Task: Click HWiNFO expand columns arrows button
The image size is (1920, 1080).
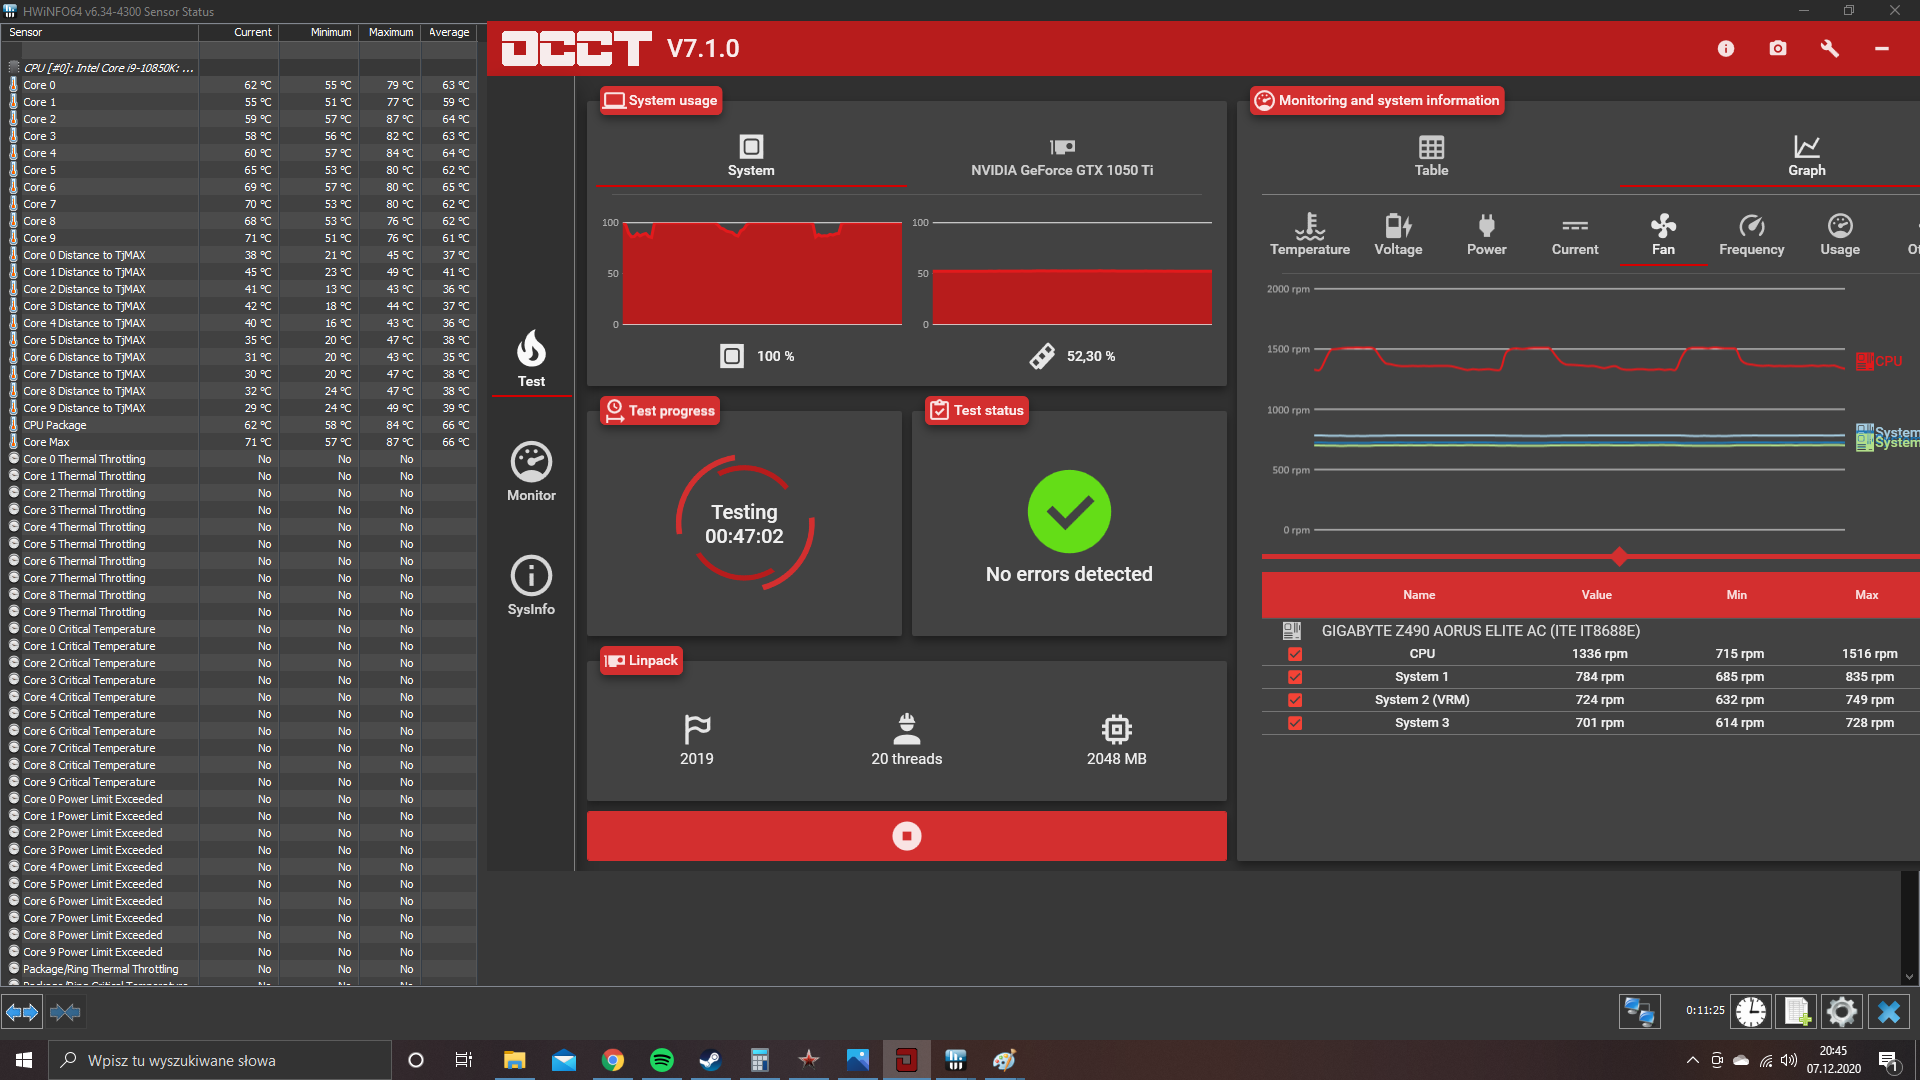Action: pos(22,1012)
